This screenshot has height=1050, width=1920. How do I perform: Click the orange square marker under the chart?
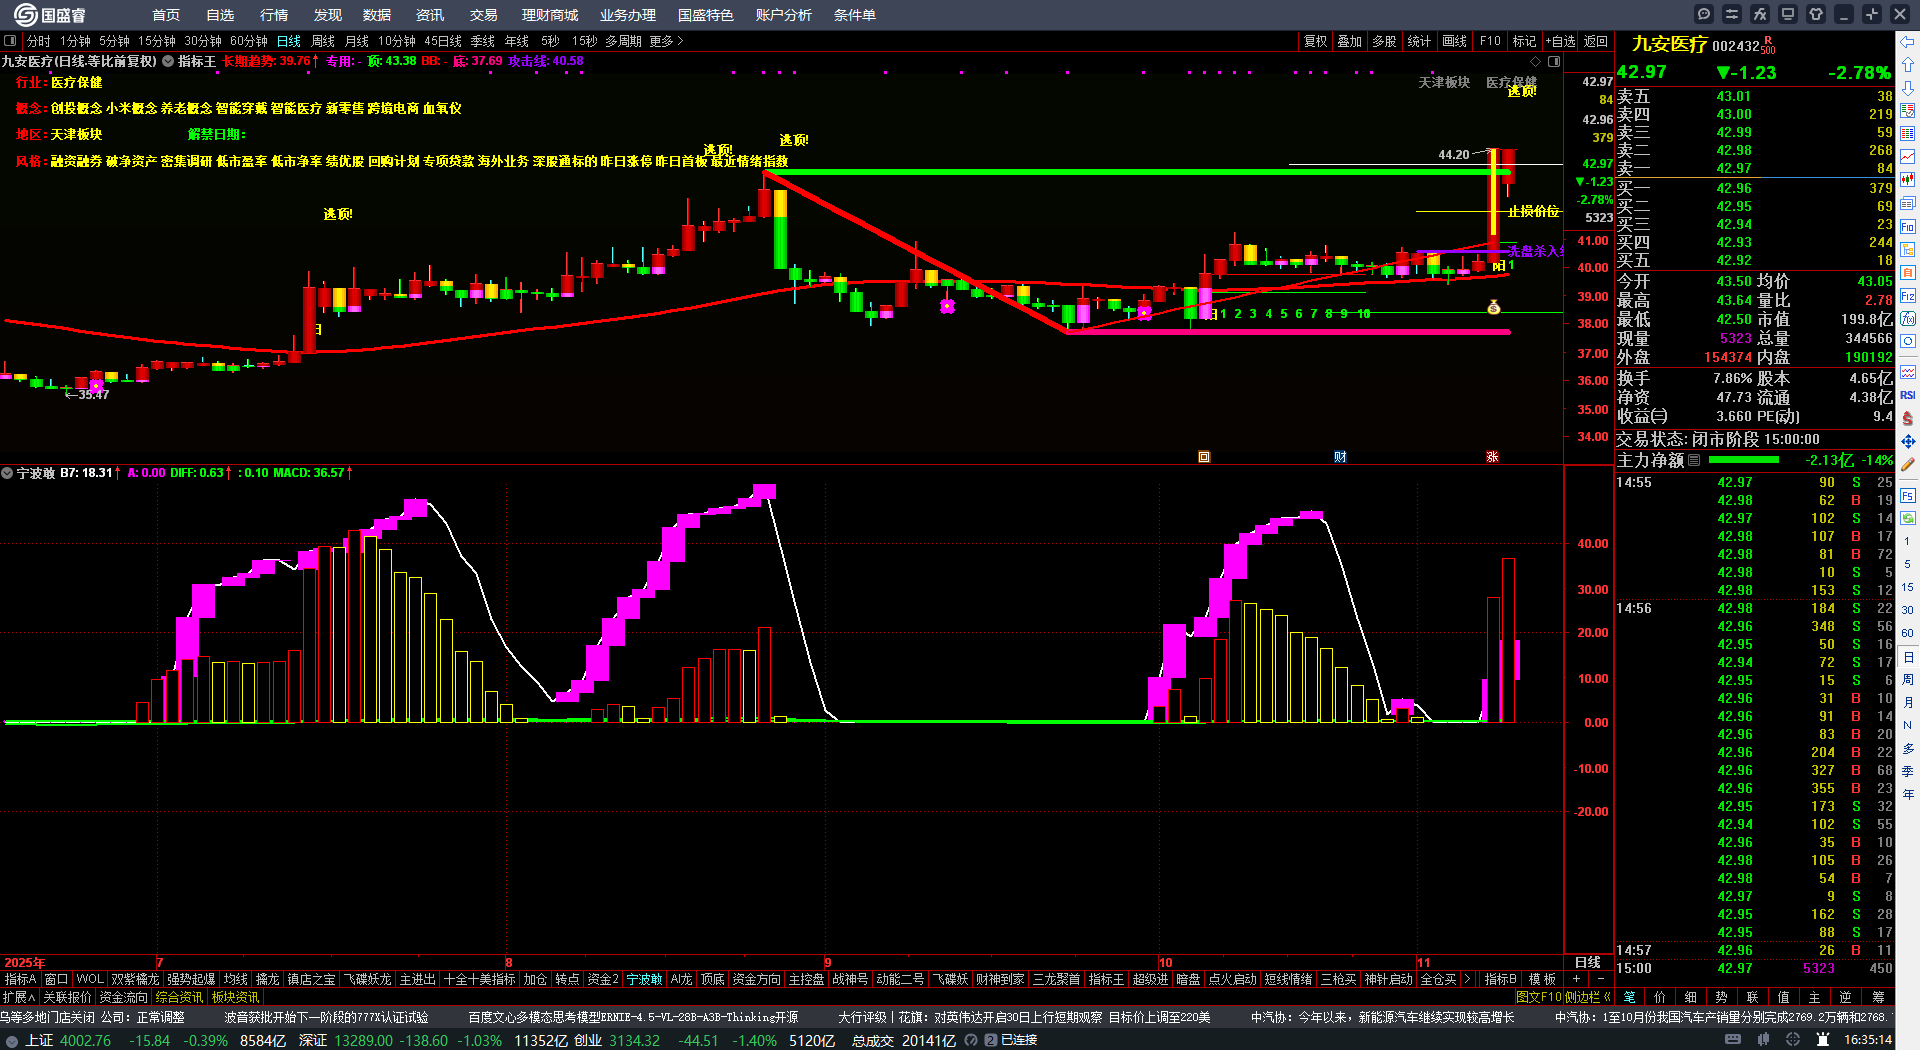1204,457
